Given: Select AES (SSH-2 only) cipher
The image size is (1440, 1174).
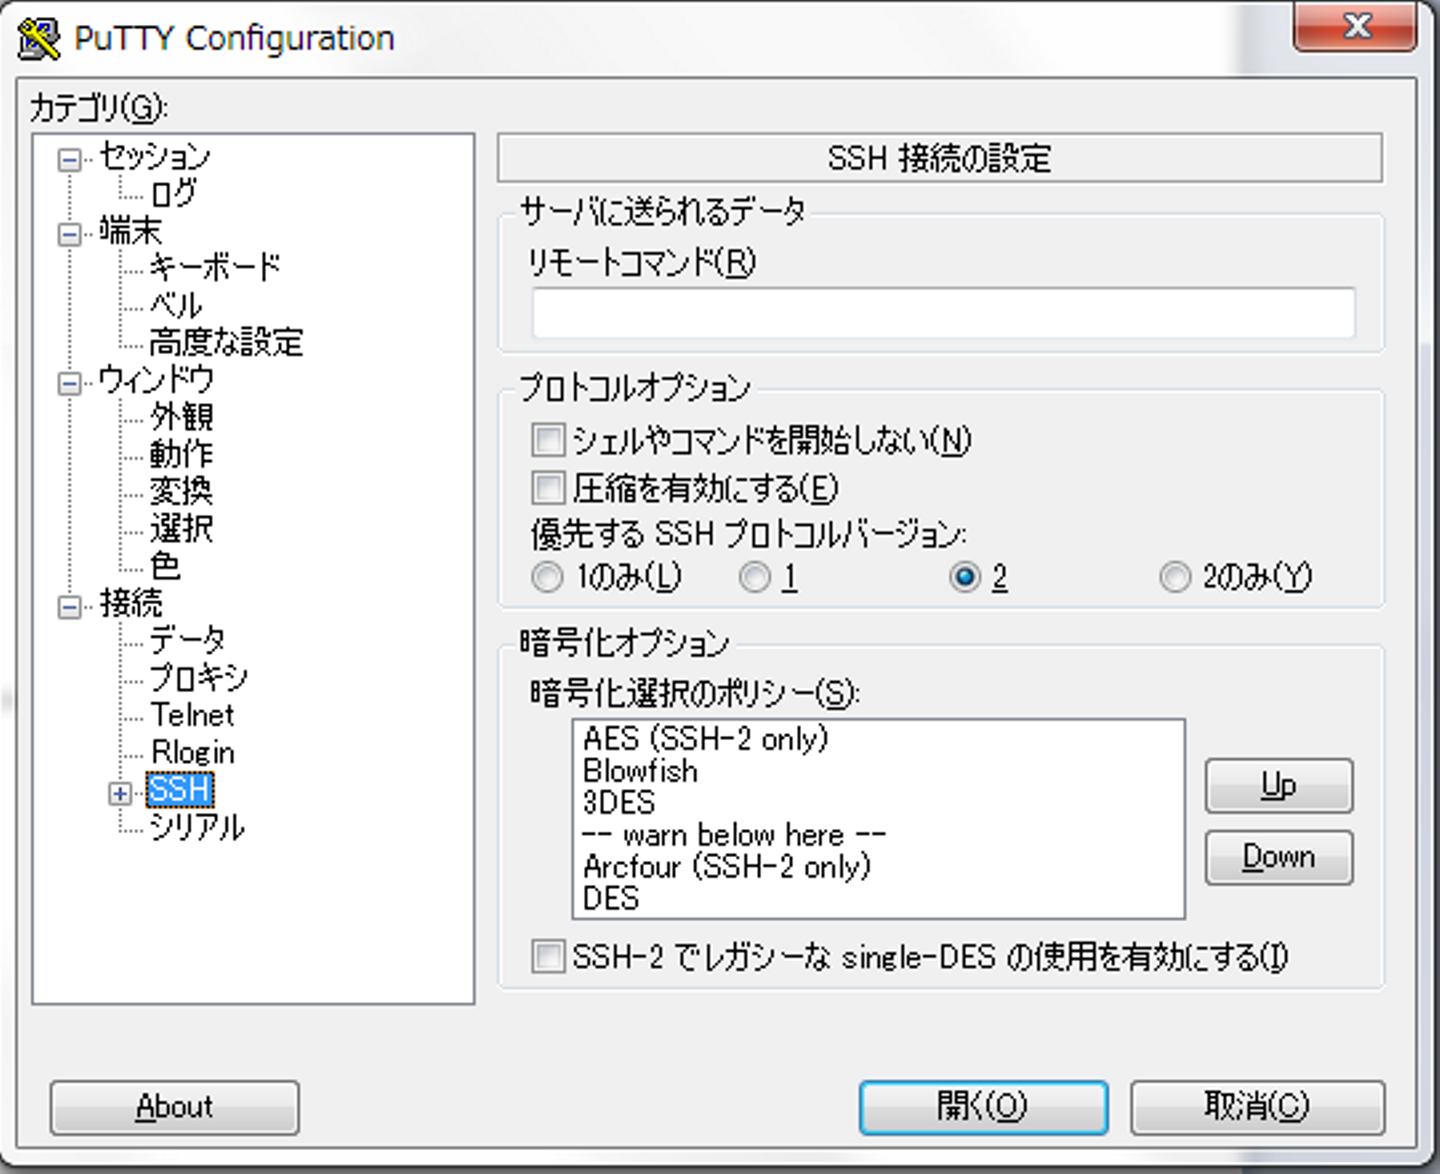Looking at the screenshot, I should click(706, 739).
